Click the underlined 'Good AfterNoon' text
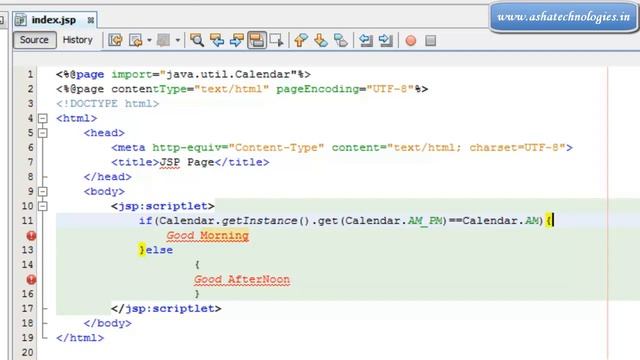Viewport: 640px width, 360px height. pyautogui.click(x=242, y=280)
